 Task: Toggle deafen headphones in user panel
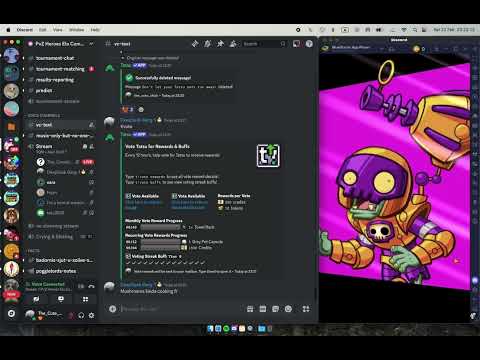coord(81,315)
